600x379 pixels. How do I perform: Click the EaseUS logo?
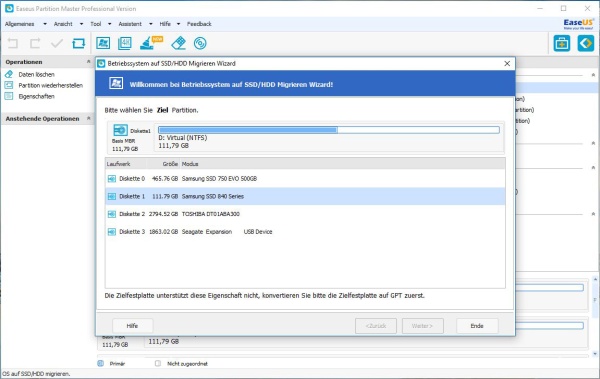point(578,24)
